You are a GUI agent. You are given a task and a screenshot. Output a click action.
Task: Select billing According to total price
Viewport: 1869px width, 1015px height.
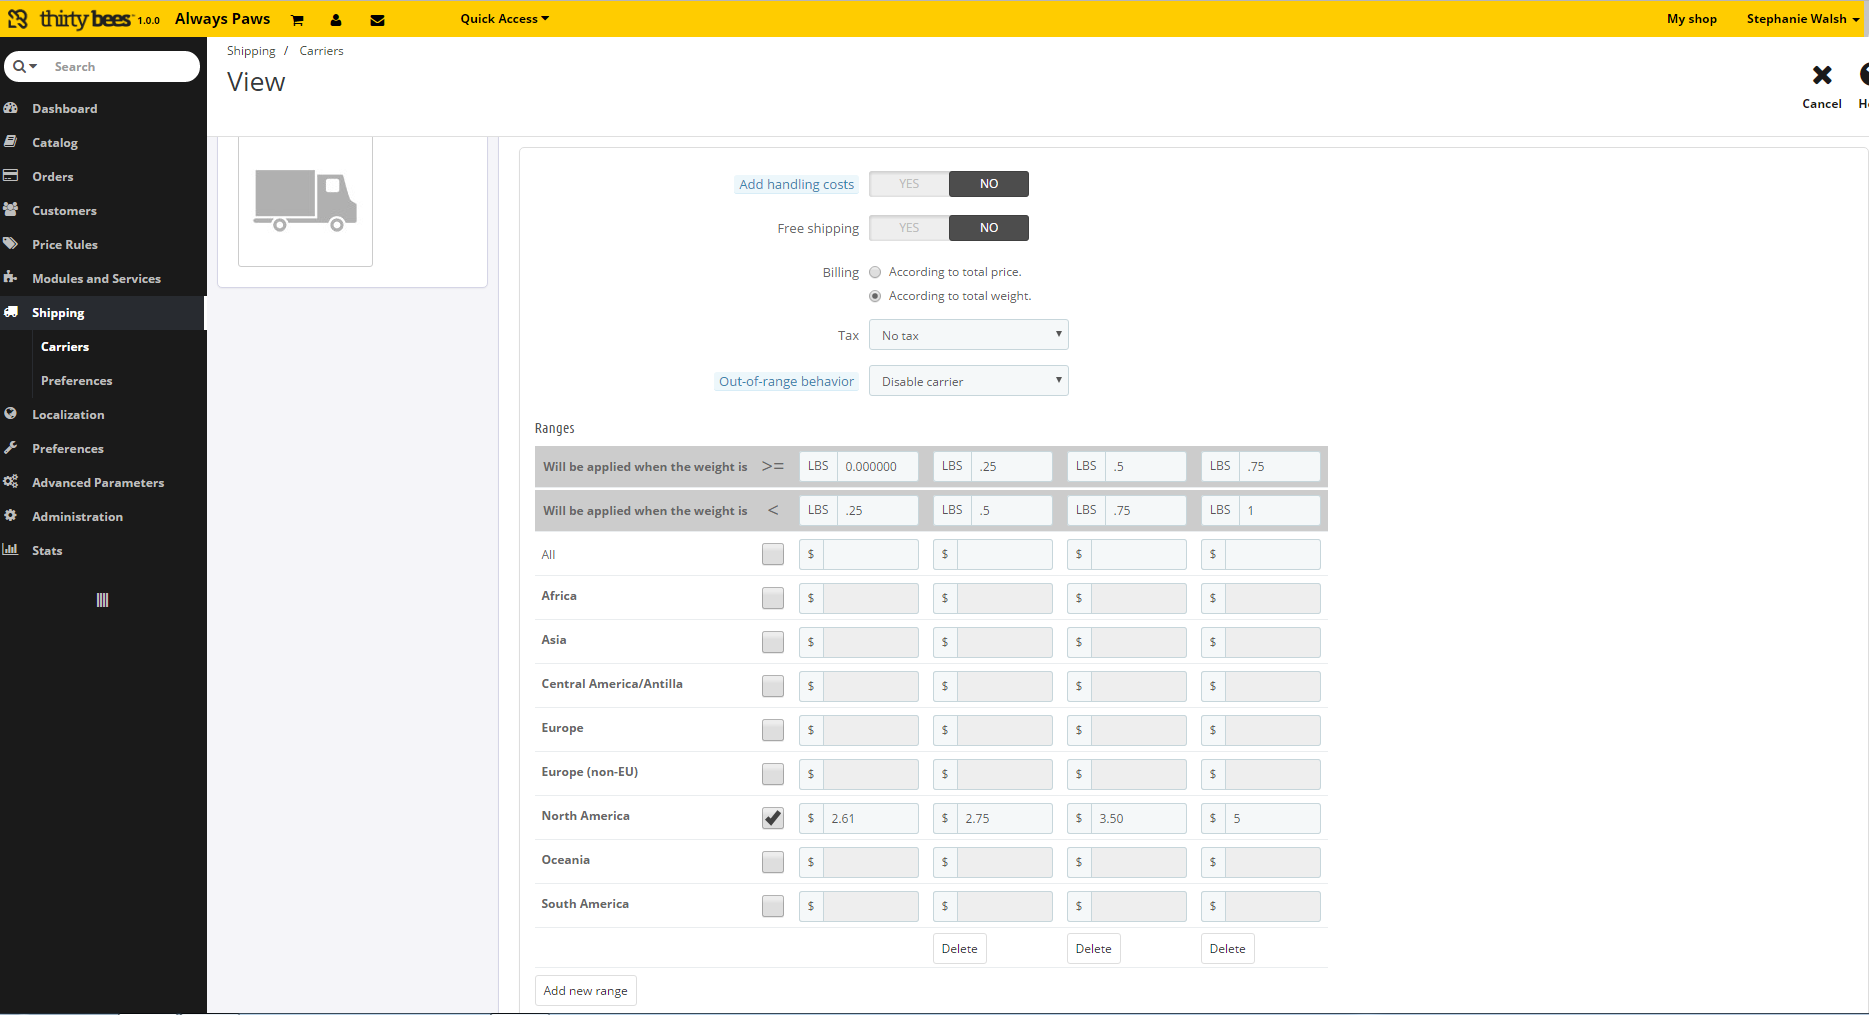click(875, 272)
